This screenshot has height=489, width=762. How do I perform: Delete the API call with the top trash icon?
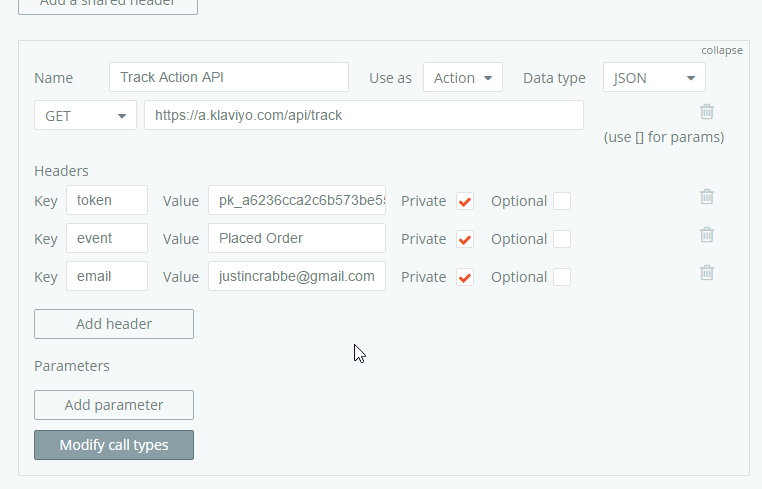pos(707,112)
